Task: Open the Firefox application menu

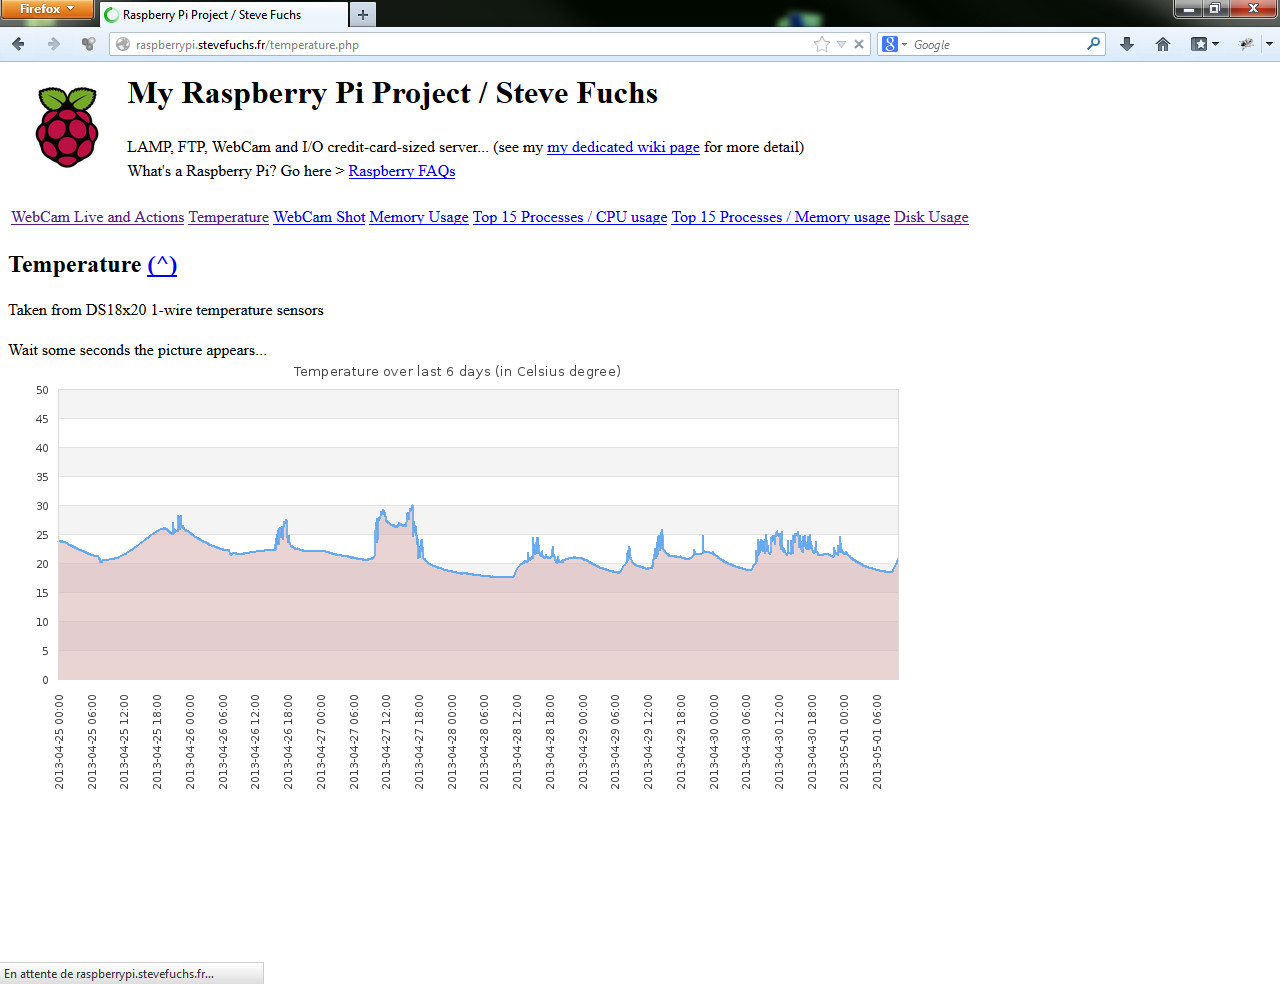Action: (46, 9)
